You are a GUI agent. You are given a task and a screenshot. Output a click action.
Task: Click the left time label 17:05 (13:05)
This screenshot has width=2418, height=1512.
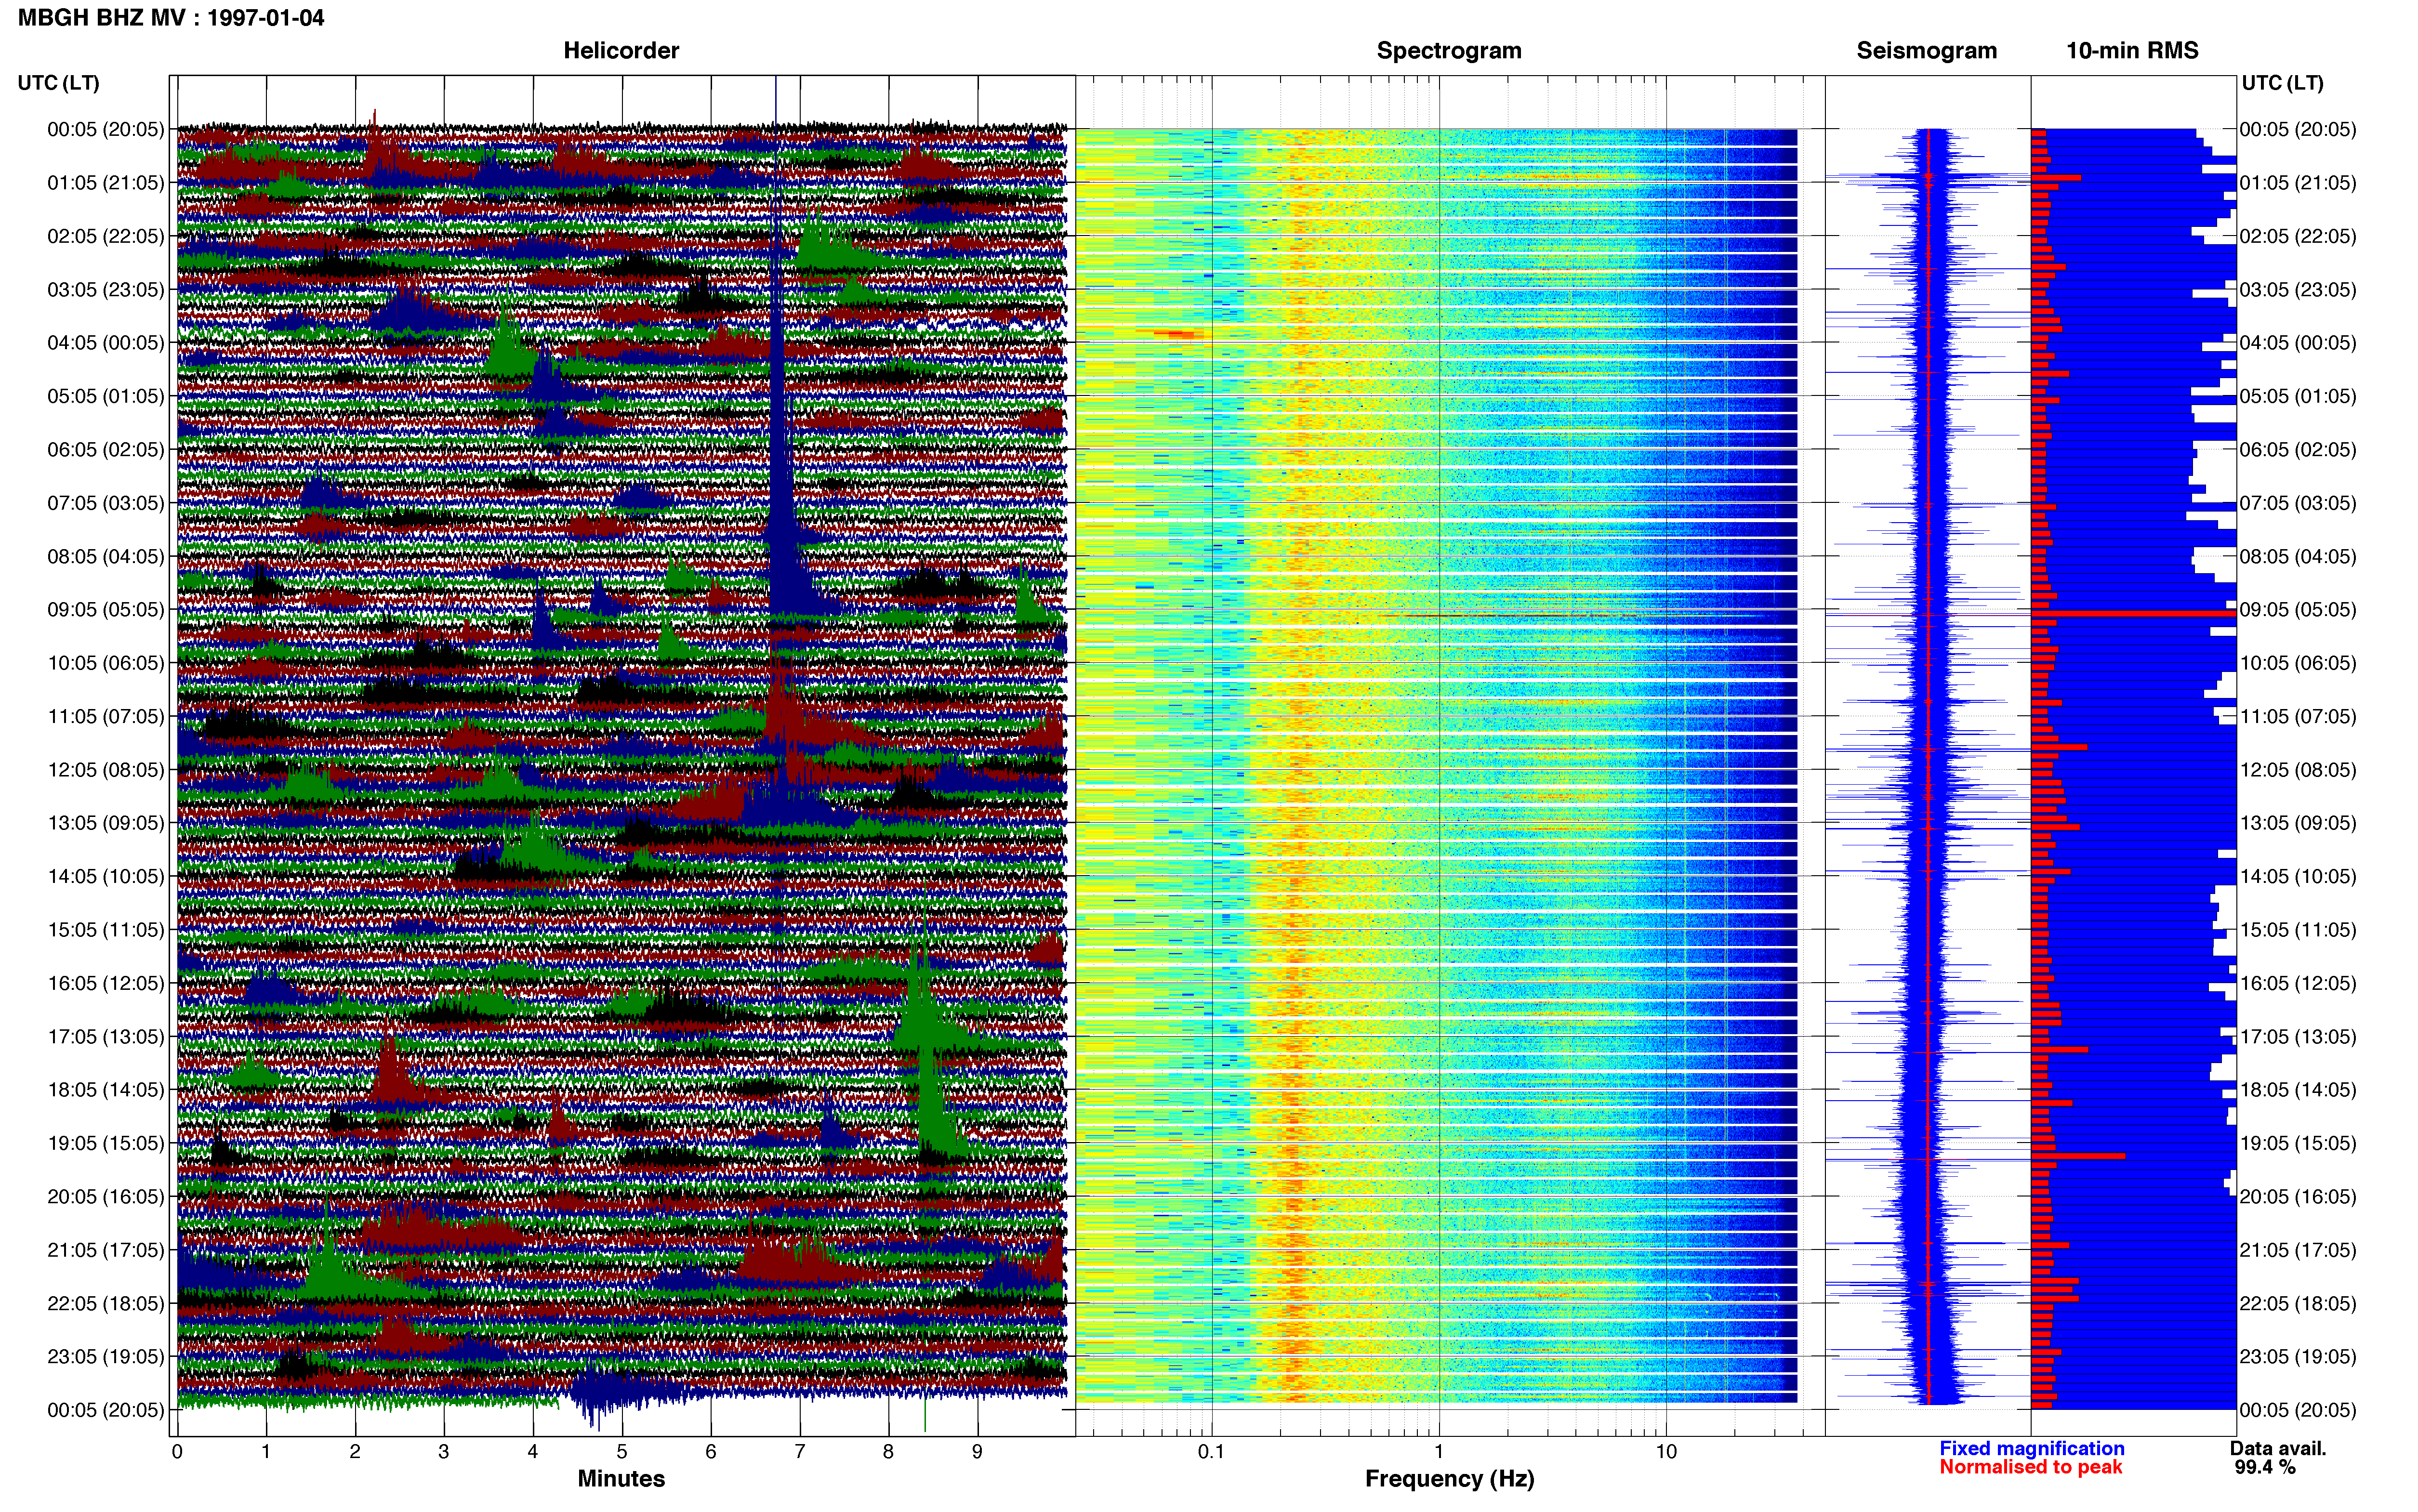(x=105, y=1036)
